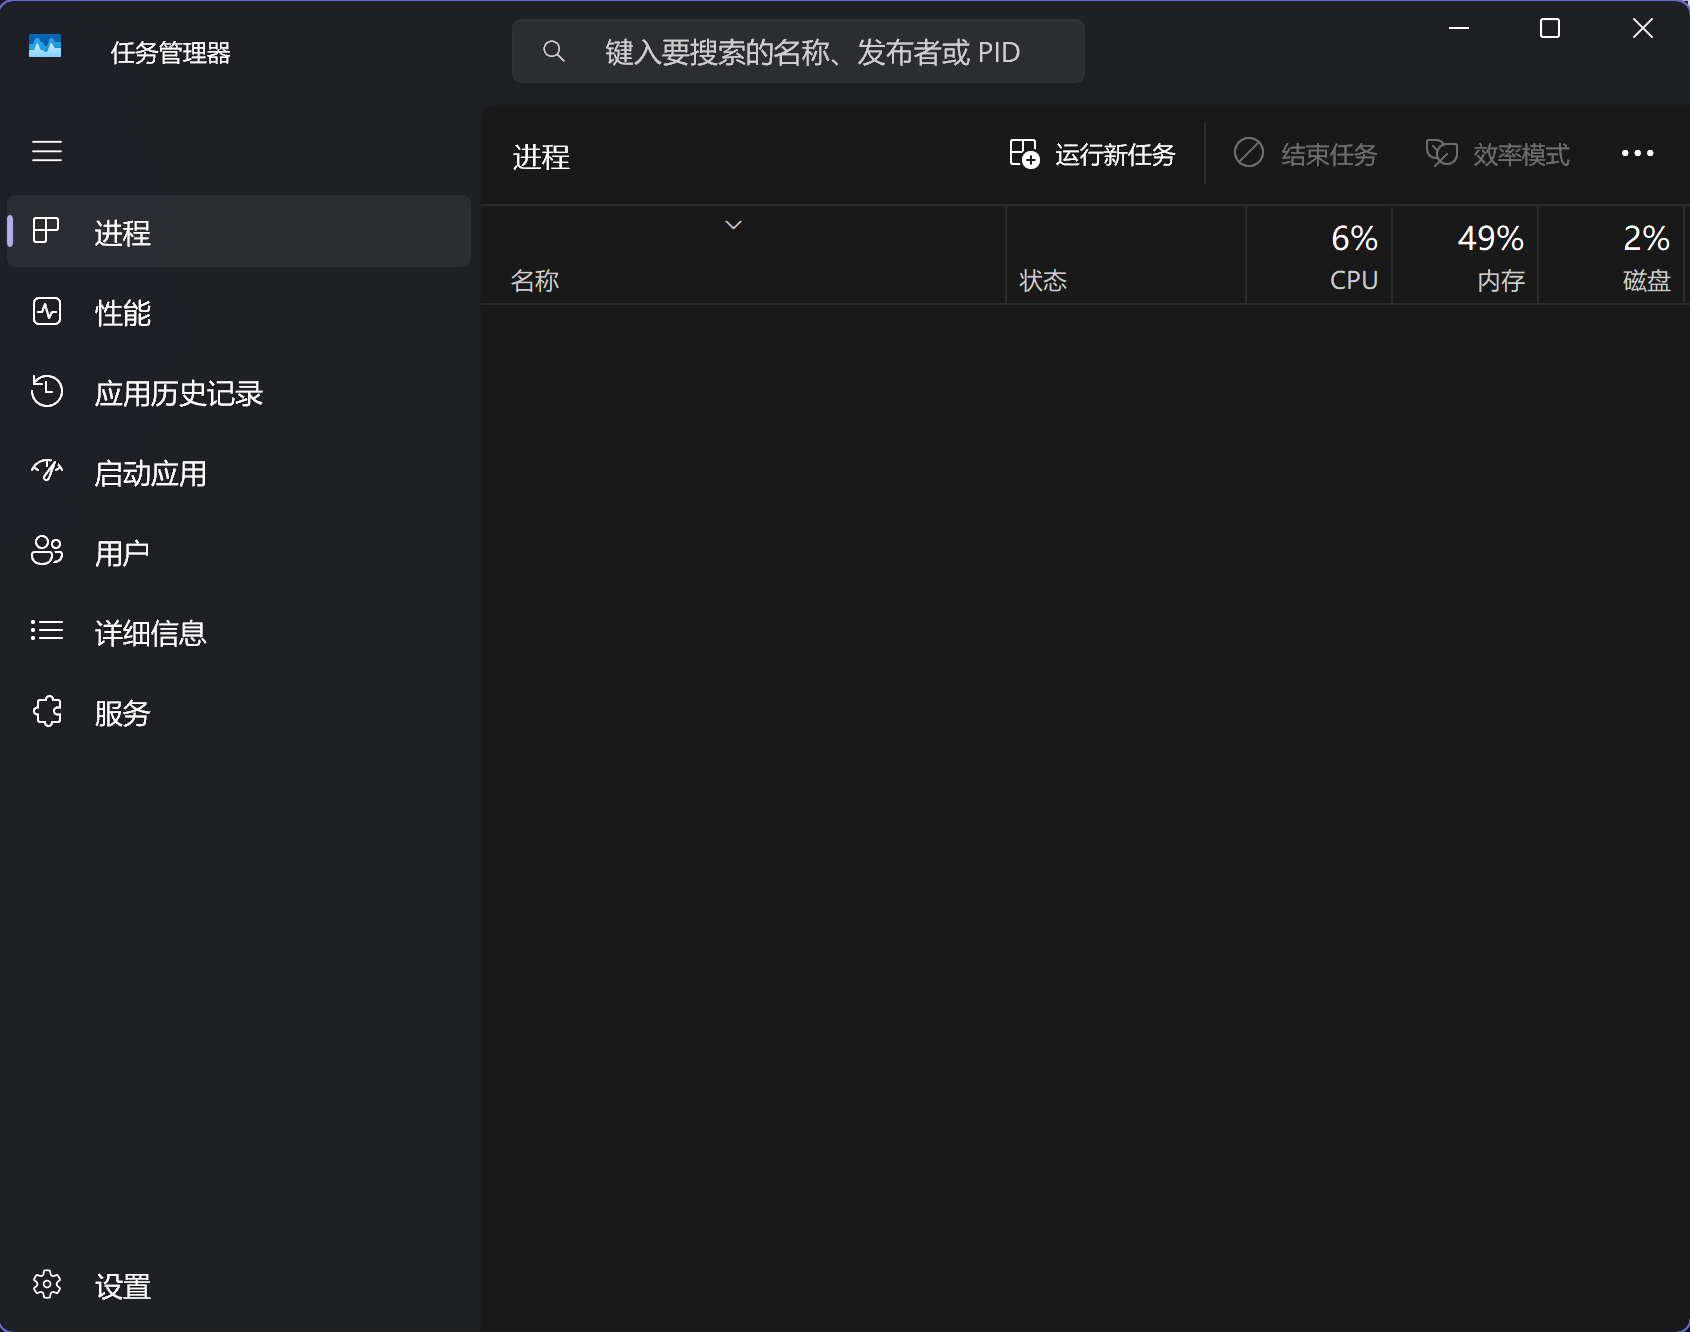Image resolution: width=1690 pixels, height=1332 pixels.
Task: Collapse the navigation sidebar via hamburger
Action: (47, 151)
